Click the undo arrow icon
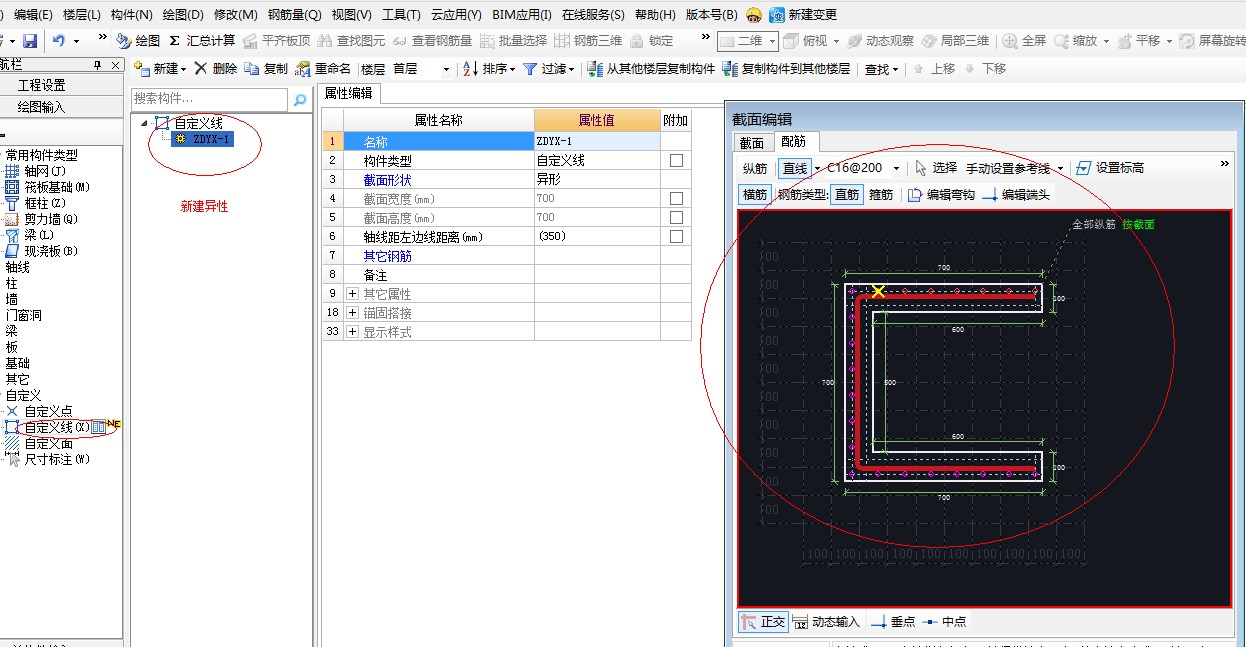Image resolution: width=1246 pixels, height=647 pixels. click(59, 41)
